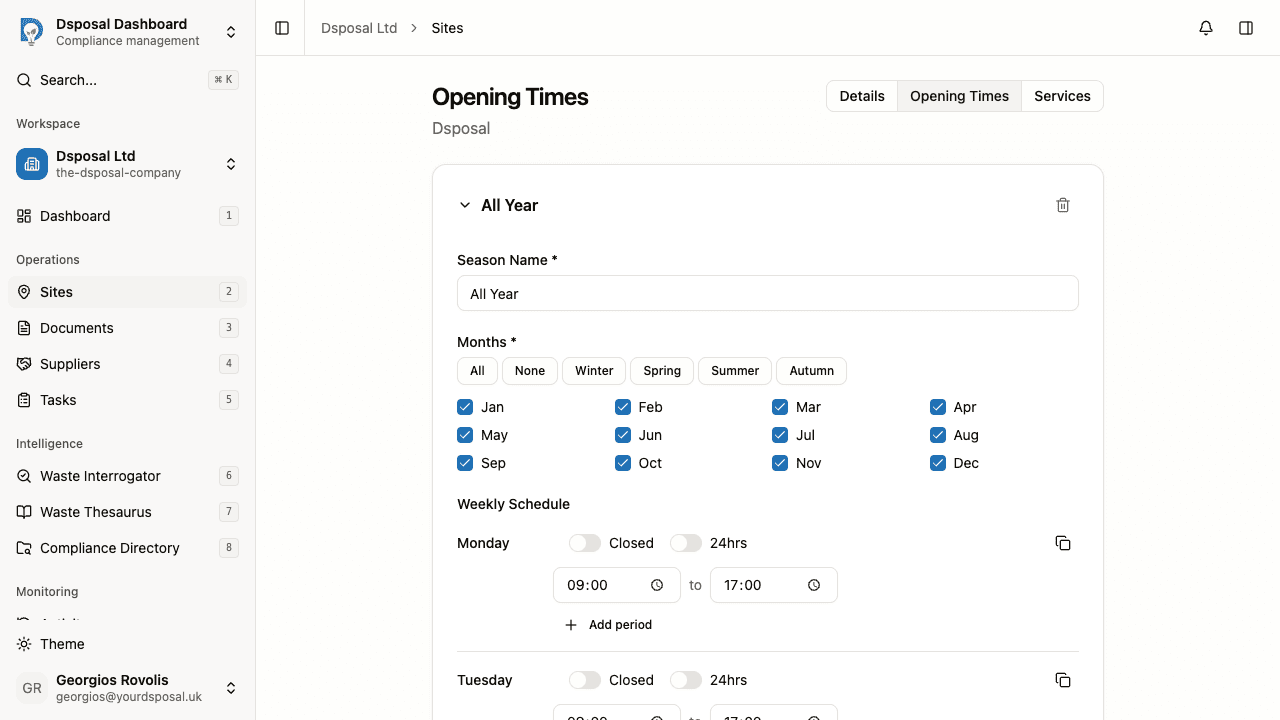This screenshot has height=720, width=1280.
Task: Uncheck the Jan month checkbox
Action: click(465, 407)
